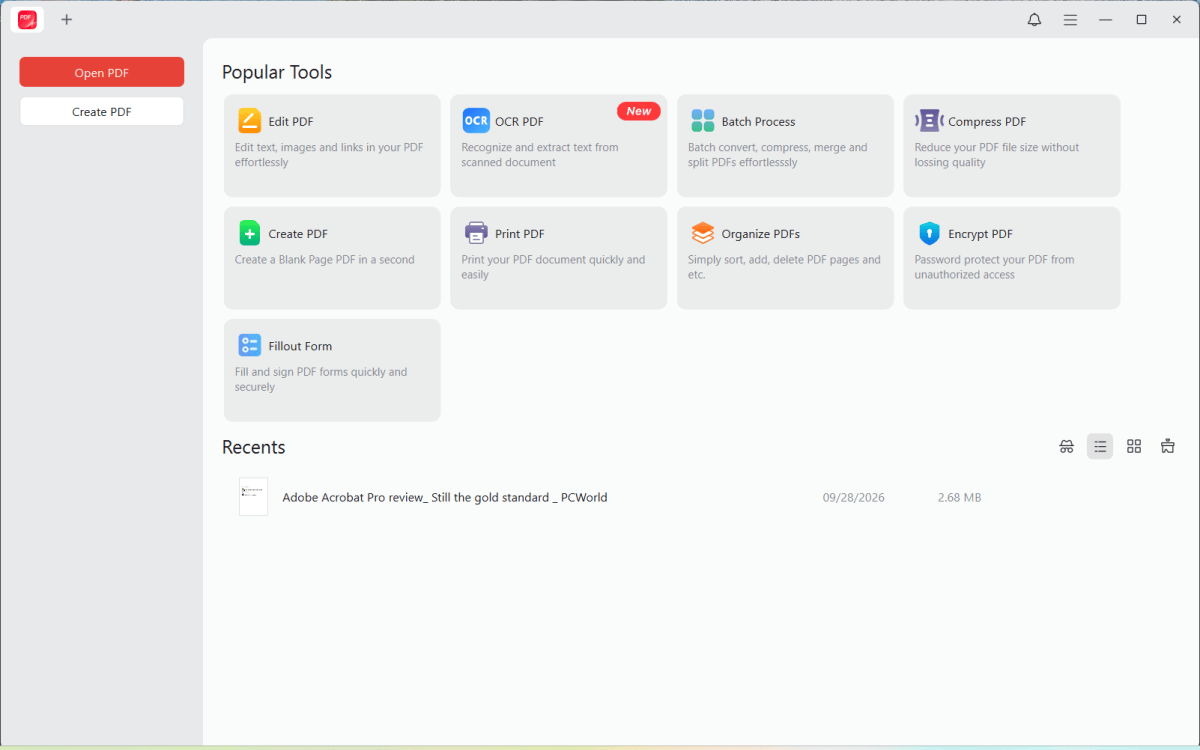
Task: Open notifications with the bell icon
Action: [1034, 20]
